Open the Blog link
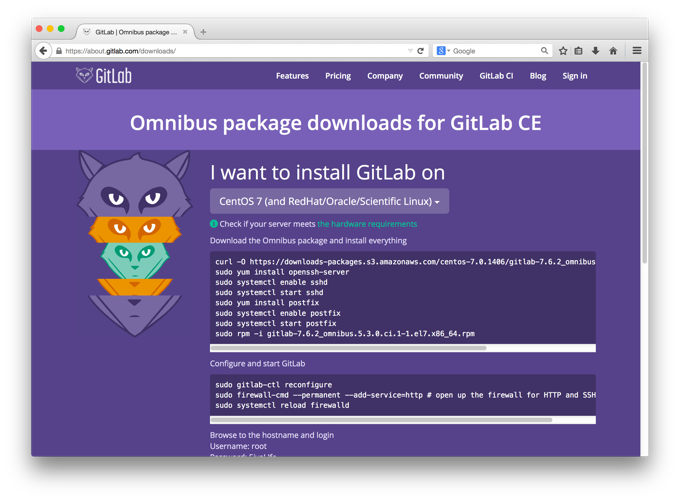 pos(538,76)
